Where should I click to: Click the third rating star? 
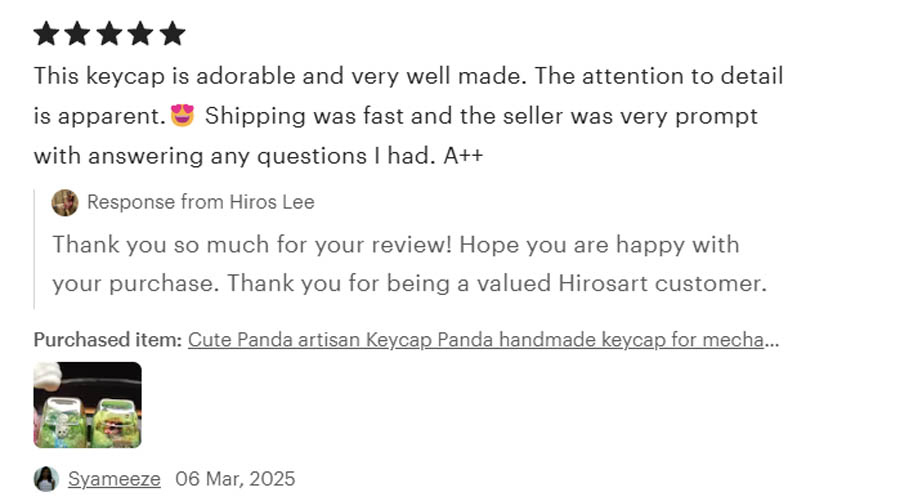[109, 33]
